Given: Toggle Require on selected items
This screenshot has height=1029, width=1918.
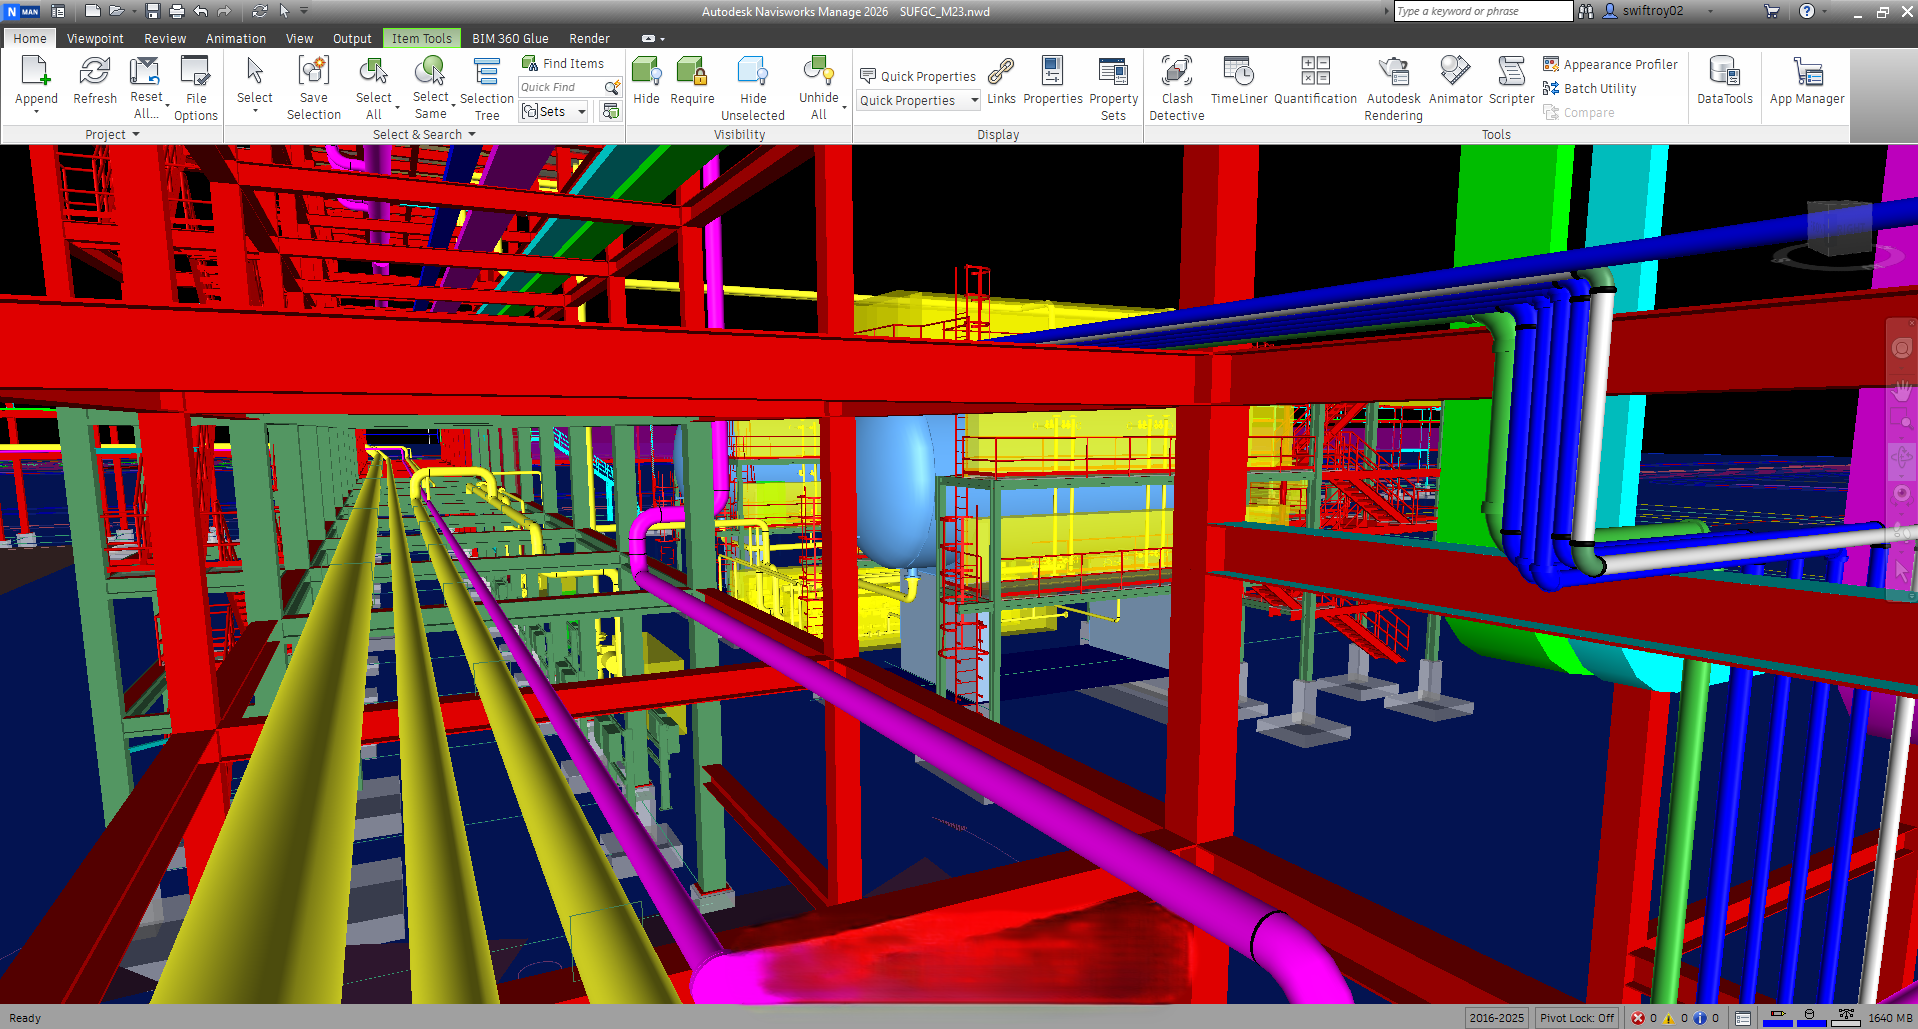Looking at the screenshot, I should click(x=692, y=81).
